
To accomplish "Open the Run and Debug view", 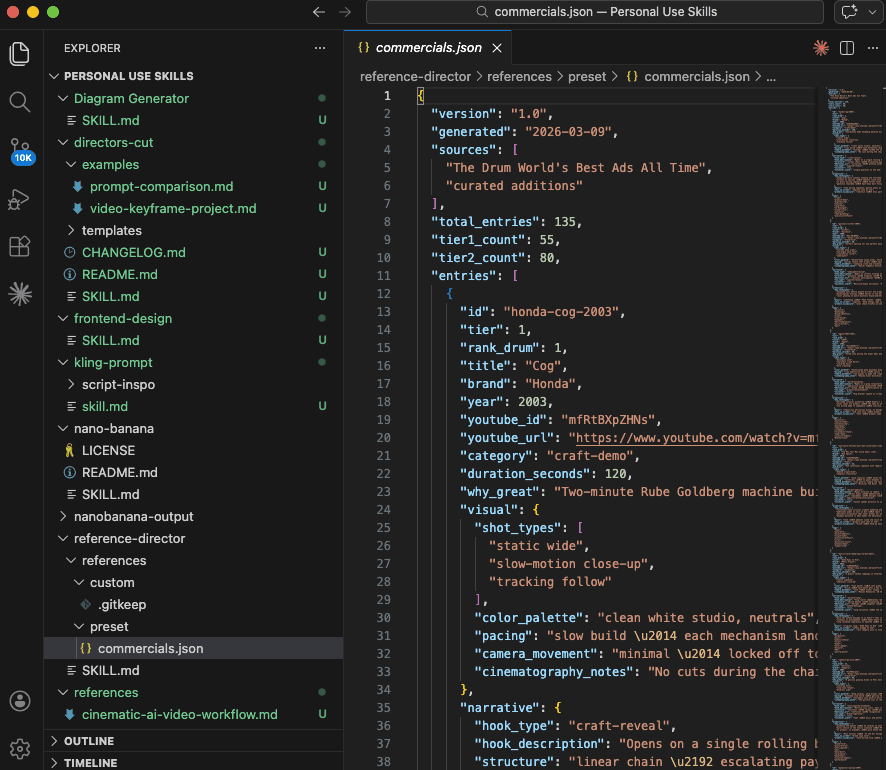I will pyautogui.click(x=20, y=198).
